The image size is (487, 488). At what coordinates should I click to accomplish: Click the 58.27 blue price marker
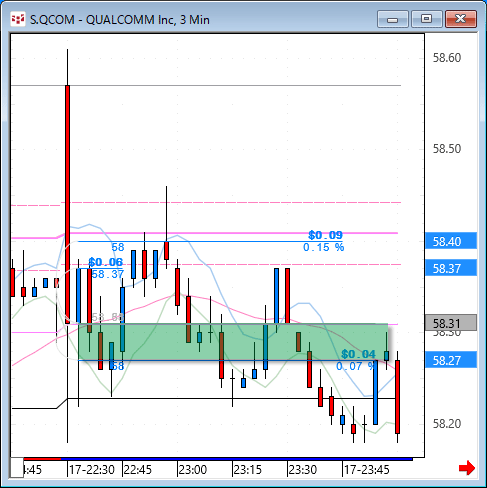click(451, 360)
